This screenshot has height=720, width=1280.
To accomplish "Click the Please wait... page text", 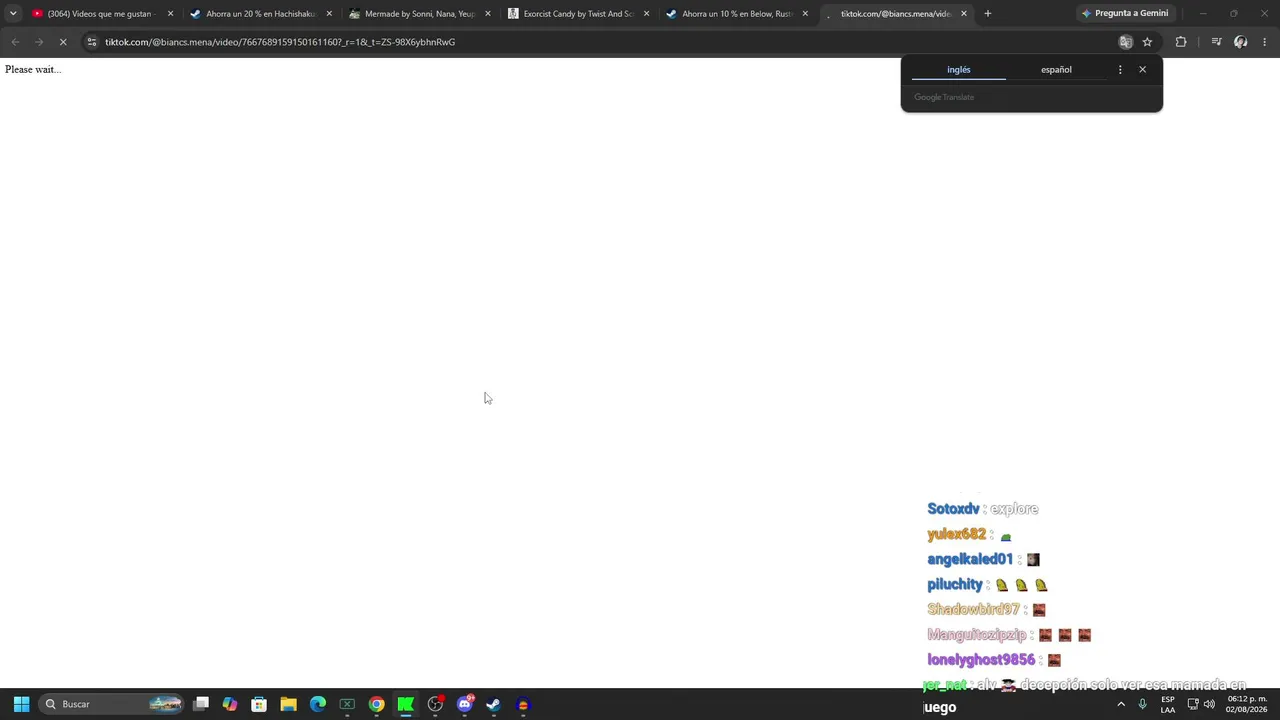I will coord(33,69).
